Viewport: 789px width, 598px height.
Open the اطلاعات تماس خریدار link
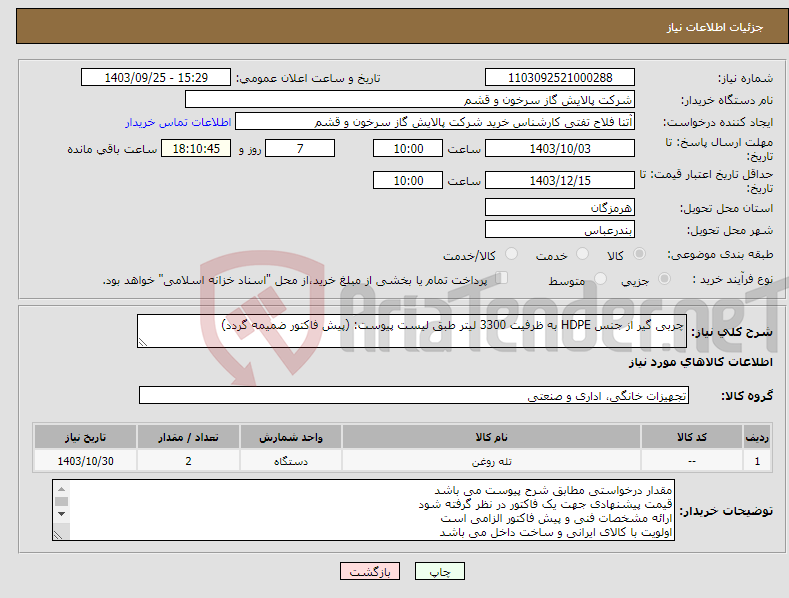[178, 122]
